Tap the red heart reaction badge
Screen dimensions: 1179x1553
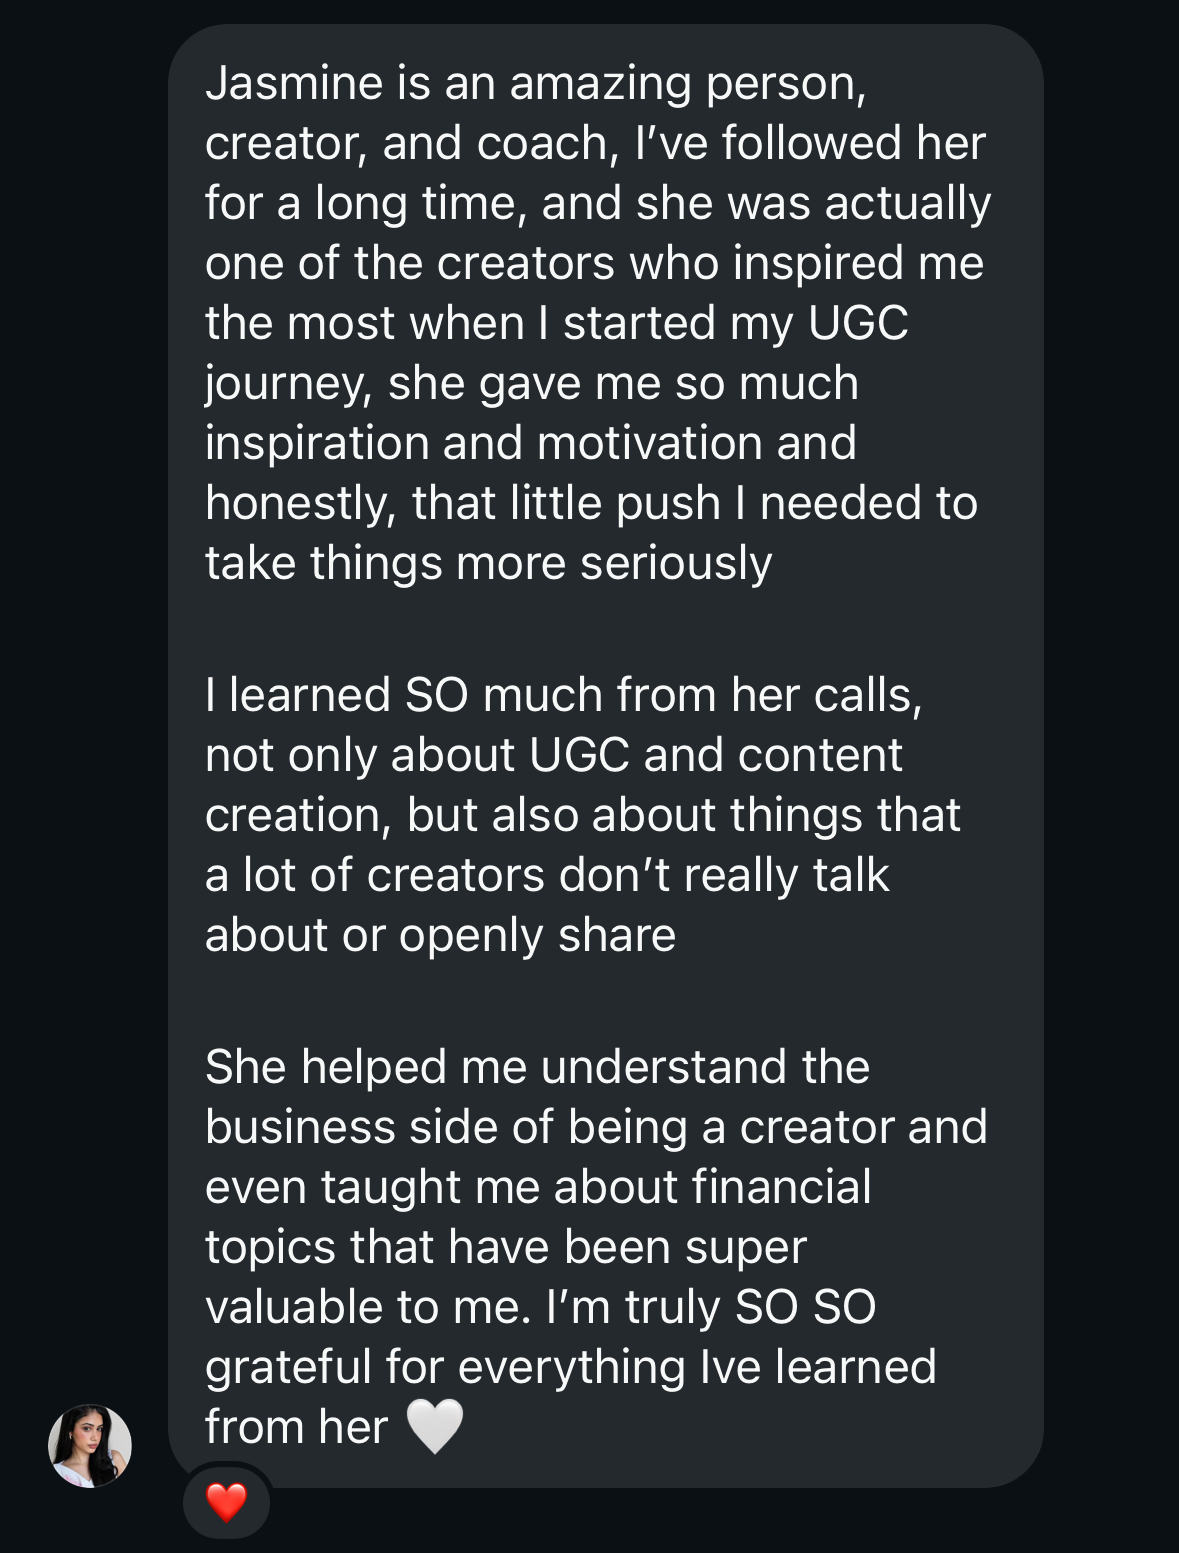226,1502
